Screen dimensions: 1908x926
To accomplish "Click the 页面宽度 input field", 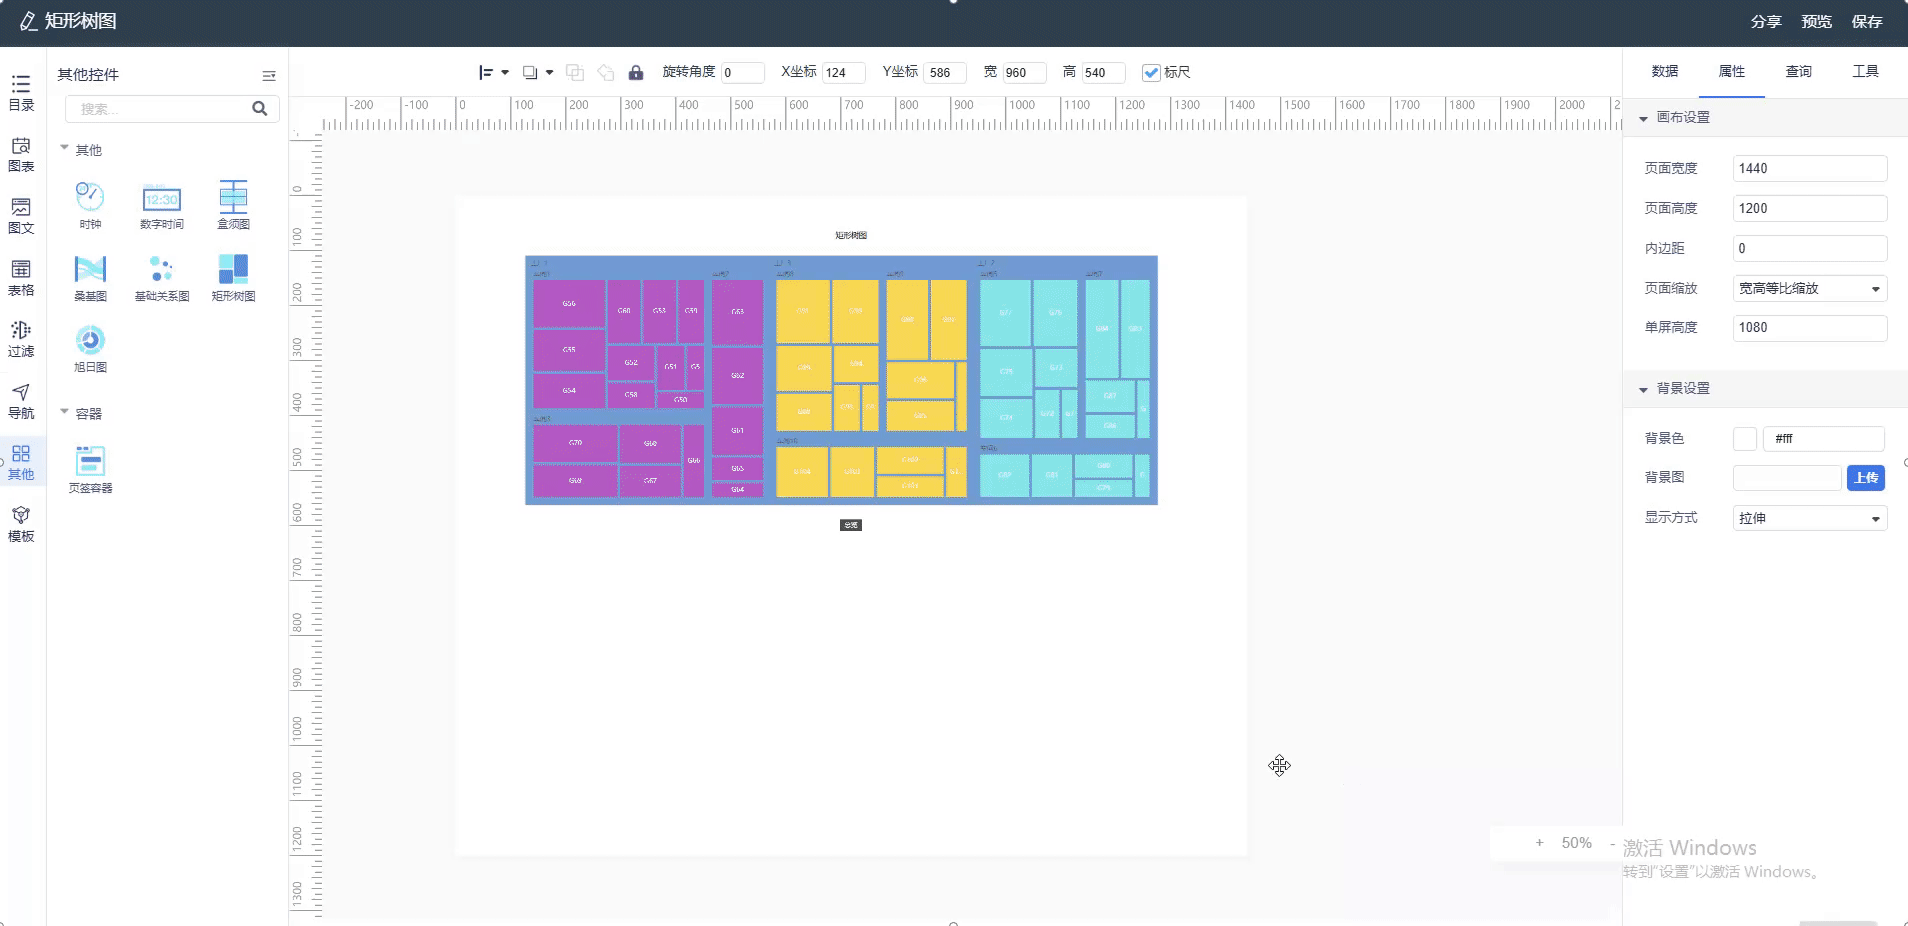I will pyautogui.click(x=1809, y=168).
